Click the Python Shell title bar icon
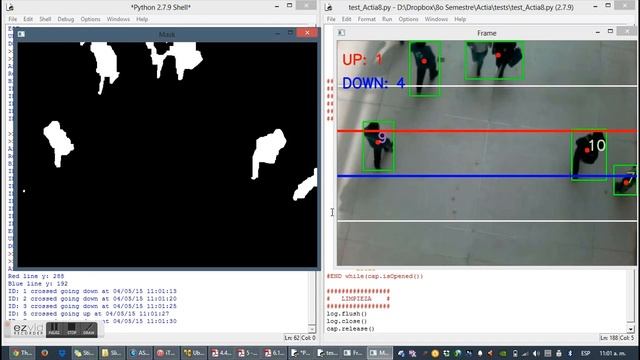The height and width of the screenshot is (360, 640). coord(10,7)
